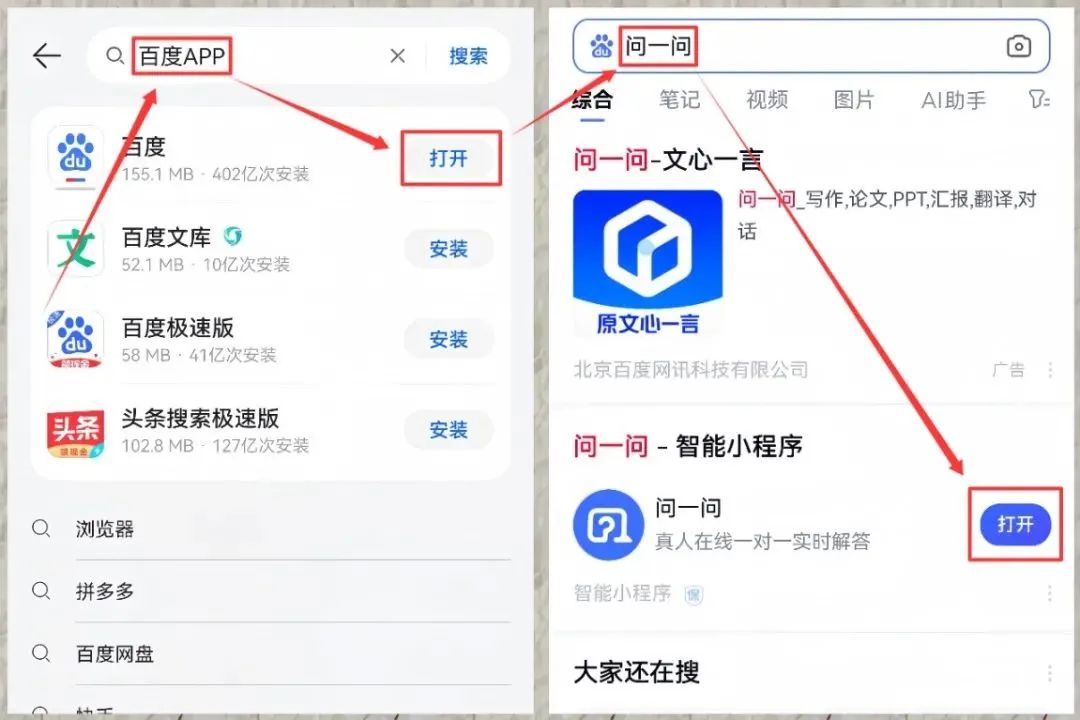The image size is (1080, 720).
Task: Open more options for 问一问 智能小程序
Action: [x=1049, y=593]
